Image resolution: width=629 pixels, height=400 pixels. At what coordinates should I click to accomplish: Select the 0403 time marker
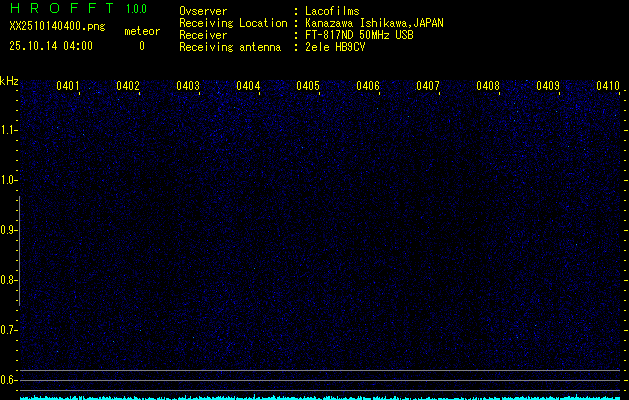pyautogui.click(x=188, y=86)
